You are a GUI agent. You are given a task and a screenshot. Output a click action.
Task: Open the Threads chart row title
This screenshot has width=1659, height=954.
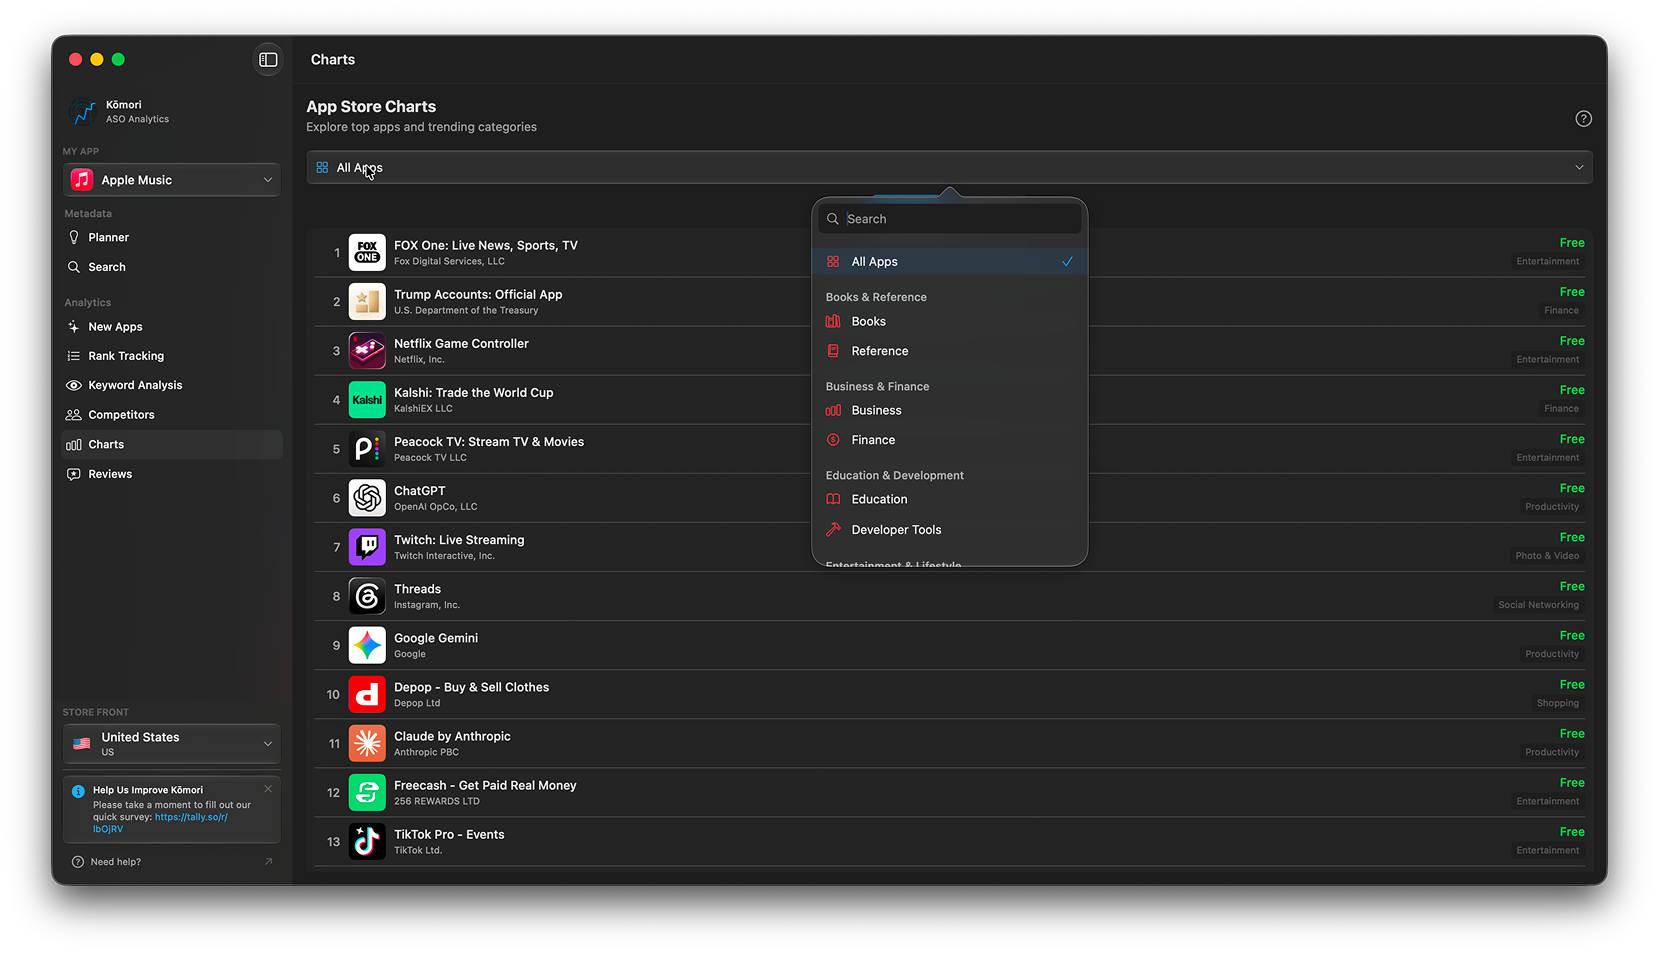(417, 589)
